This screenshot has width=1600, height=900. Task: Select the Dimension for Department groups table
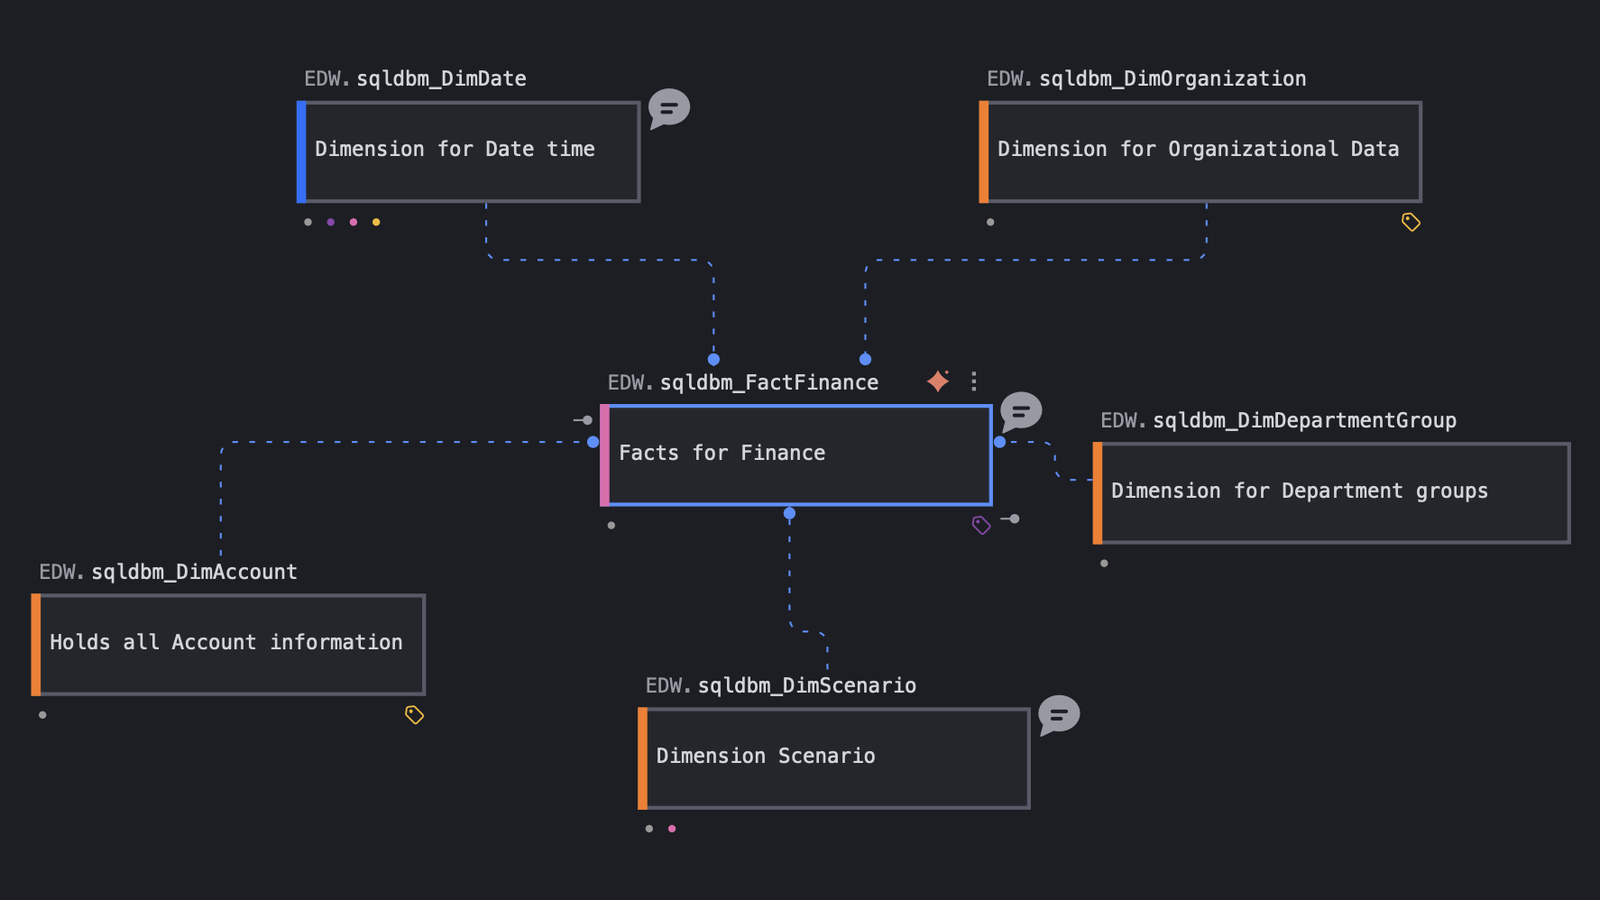click(x=1332, y=493)
